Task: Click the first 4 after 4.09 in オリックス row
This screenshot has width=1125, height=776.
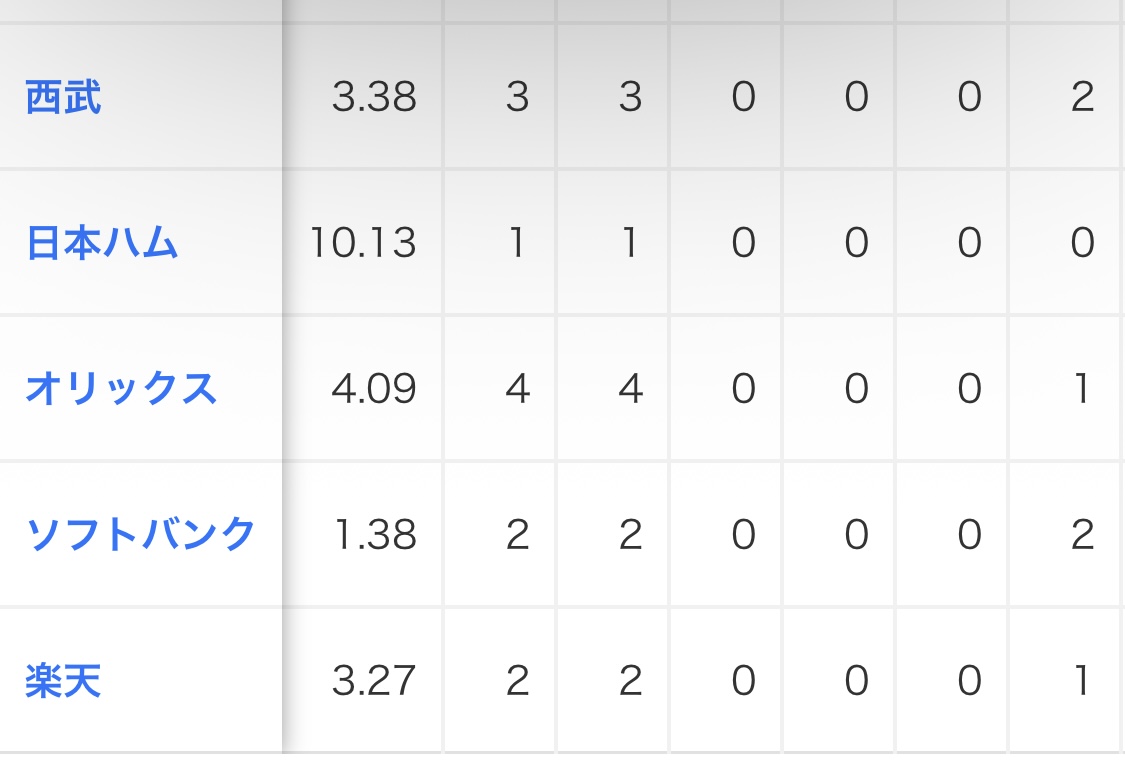Action: (517, 389)
